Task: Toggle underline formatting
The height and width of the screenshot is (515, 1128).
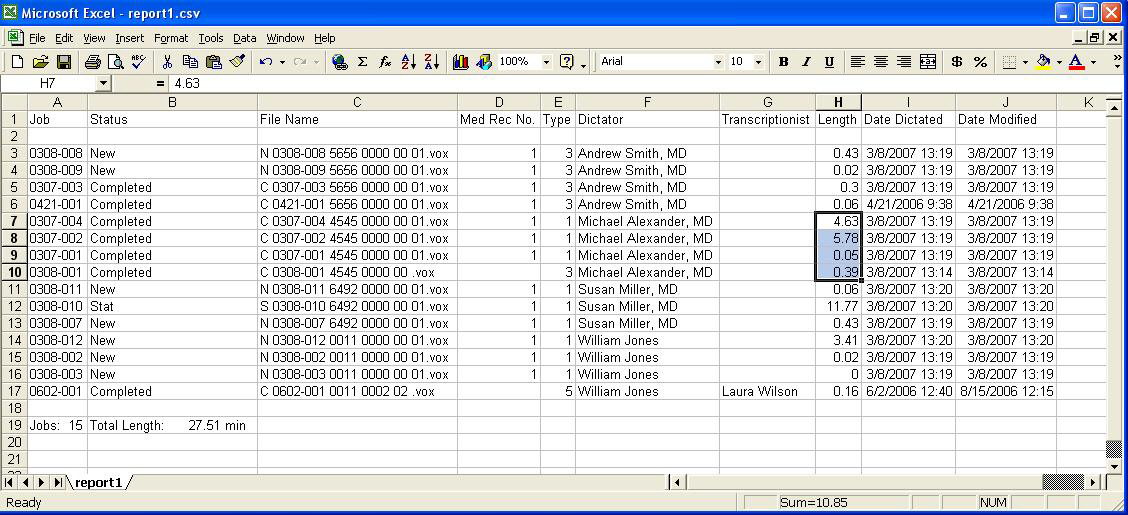Action: point(829,62)
